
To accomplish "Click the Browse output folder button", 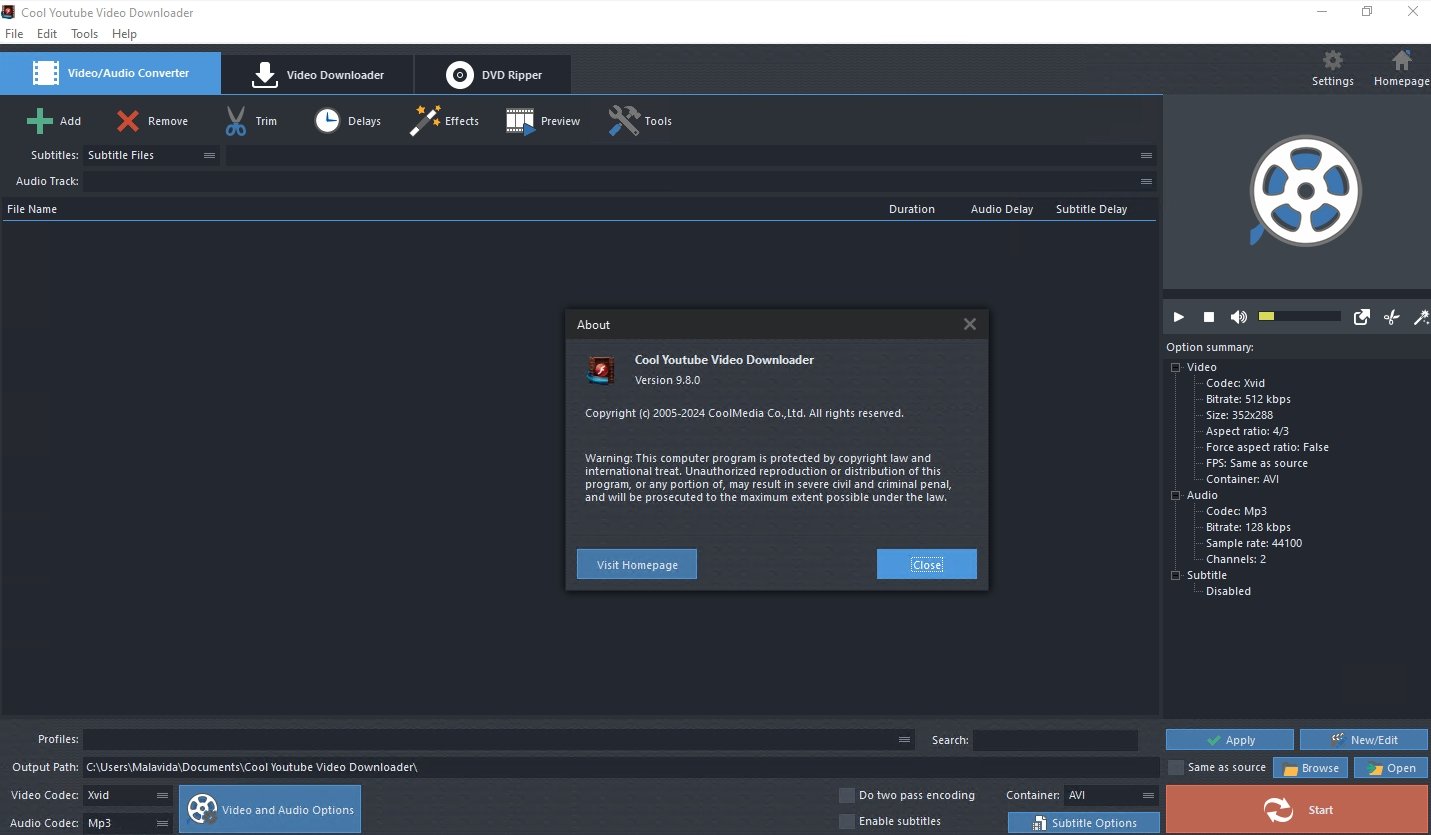I will pos(1310,768).
